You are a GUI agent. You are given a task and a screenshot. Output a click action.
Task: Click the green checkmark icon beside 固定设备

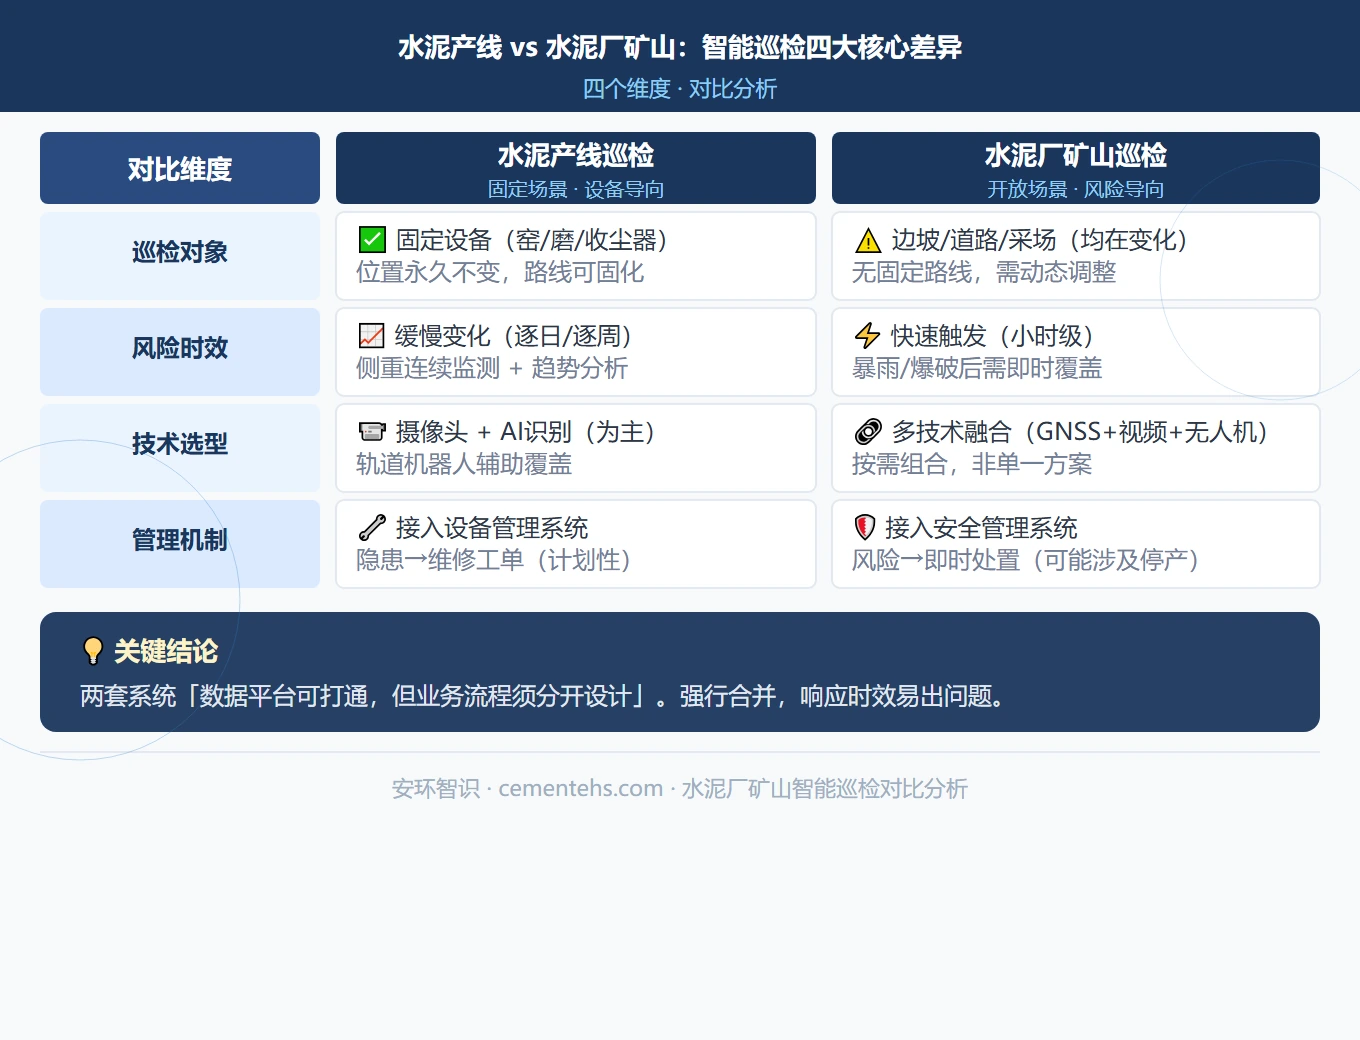372,240
